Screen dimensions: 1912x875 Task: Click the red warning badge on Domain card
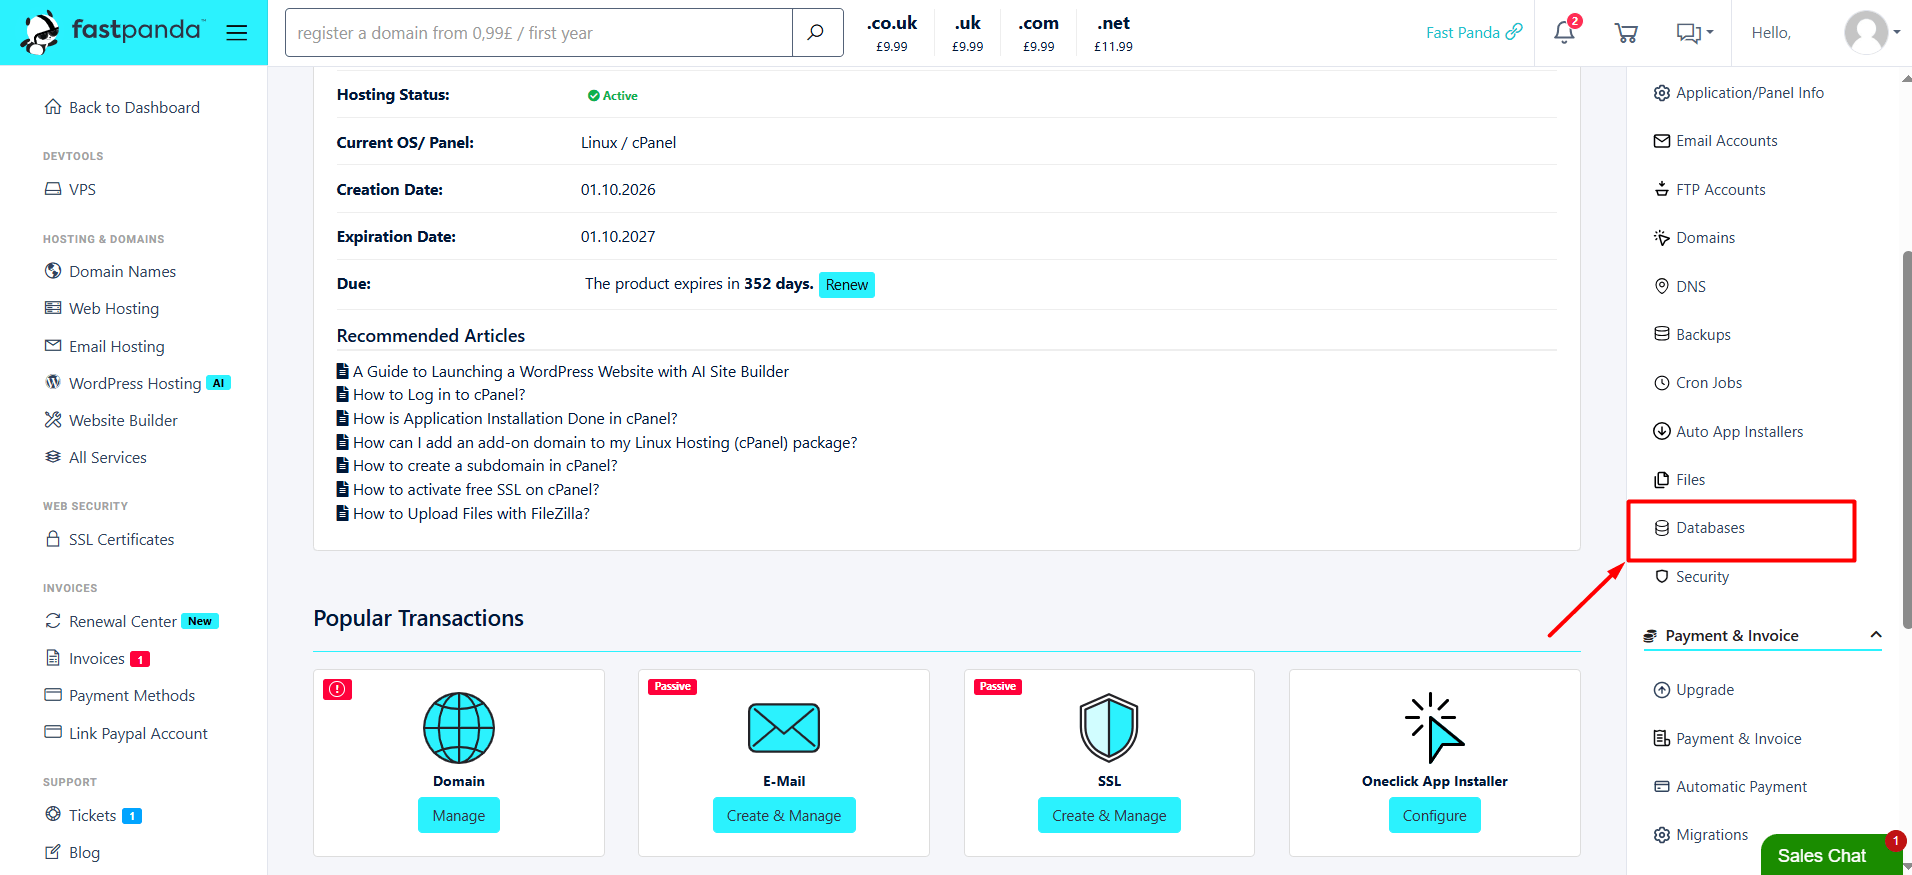click(338, 689)
